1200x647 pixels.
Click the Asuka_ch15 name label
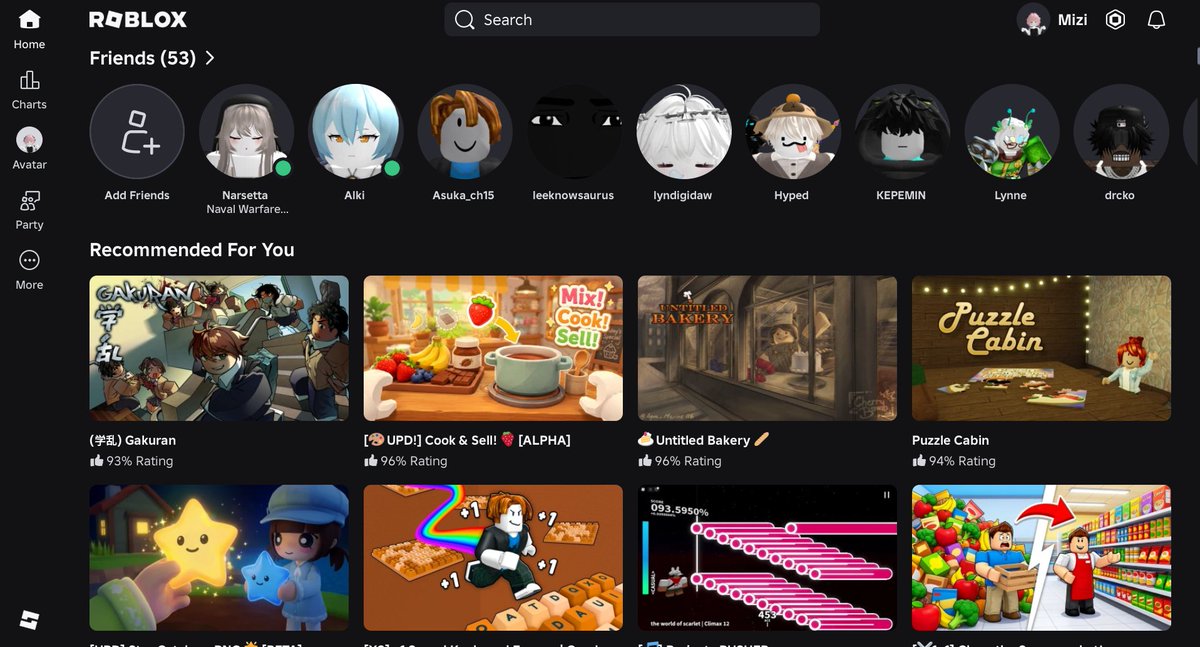[x=464, y=195]
